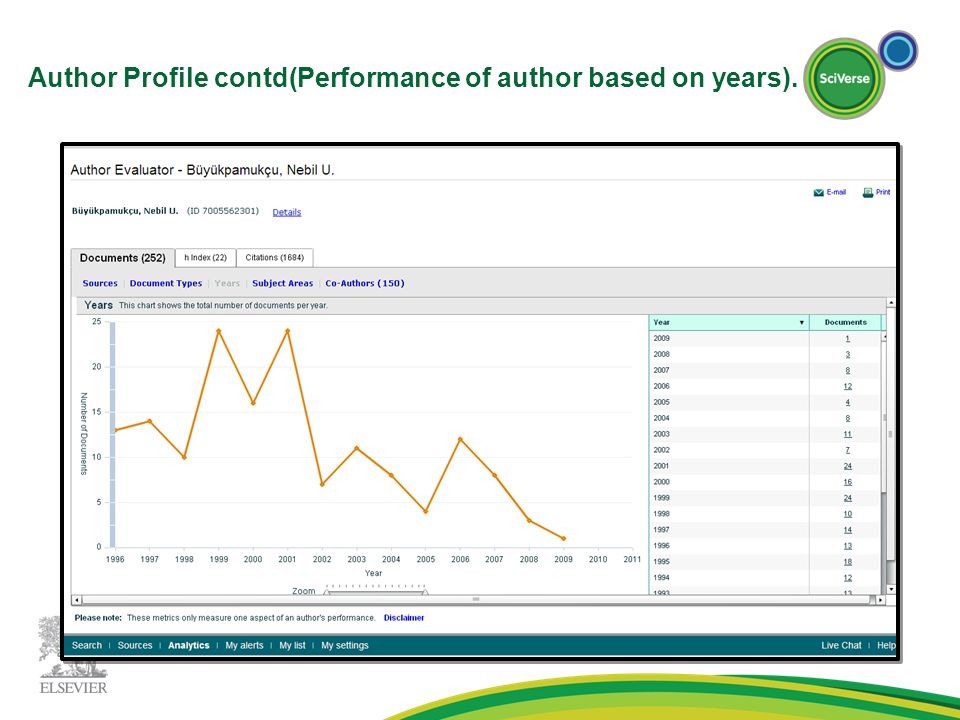Click the vertical scrollbar up arrow

[x=891, y=303]
